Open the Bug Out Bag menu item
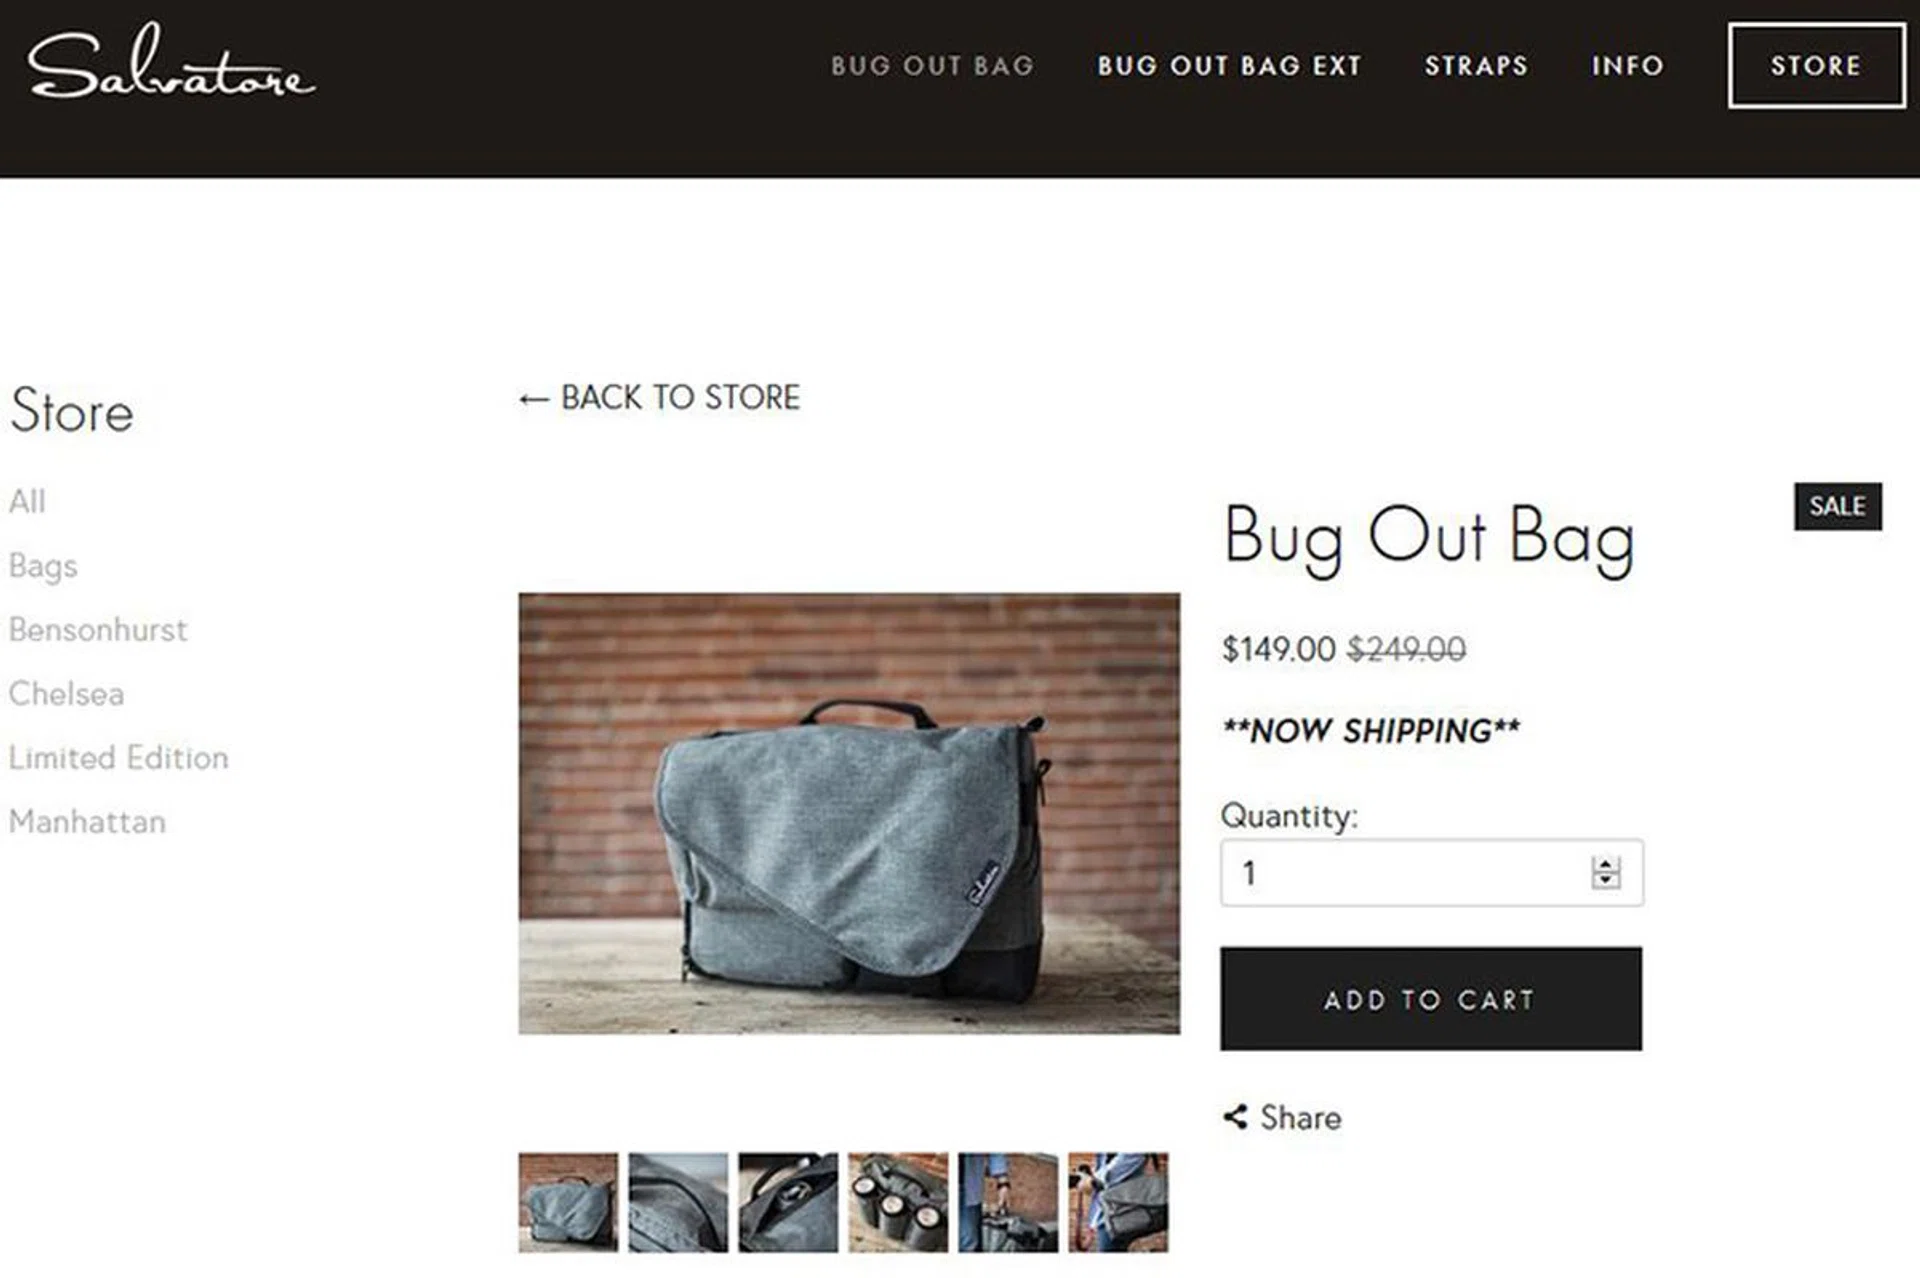 [932, 66]
